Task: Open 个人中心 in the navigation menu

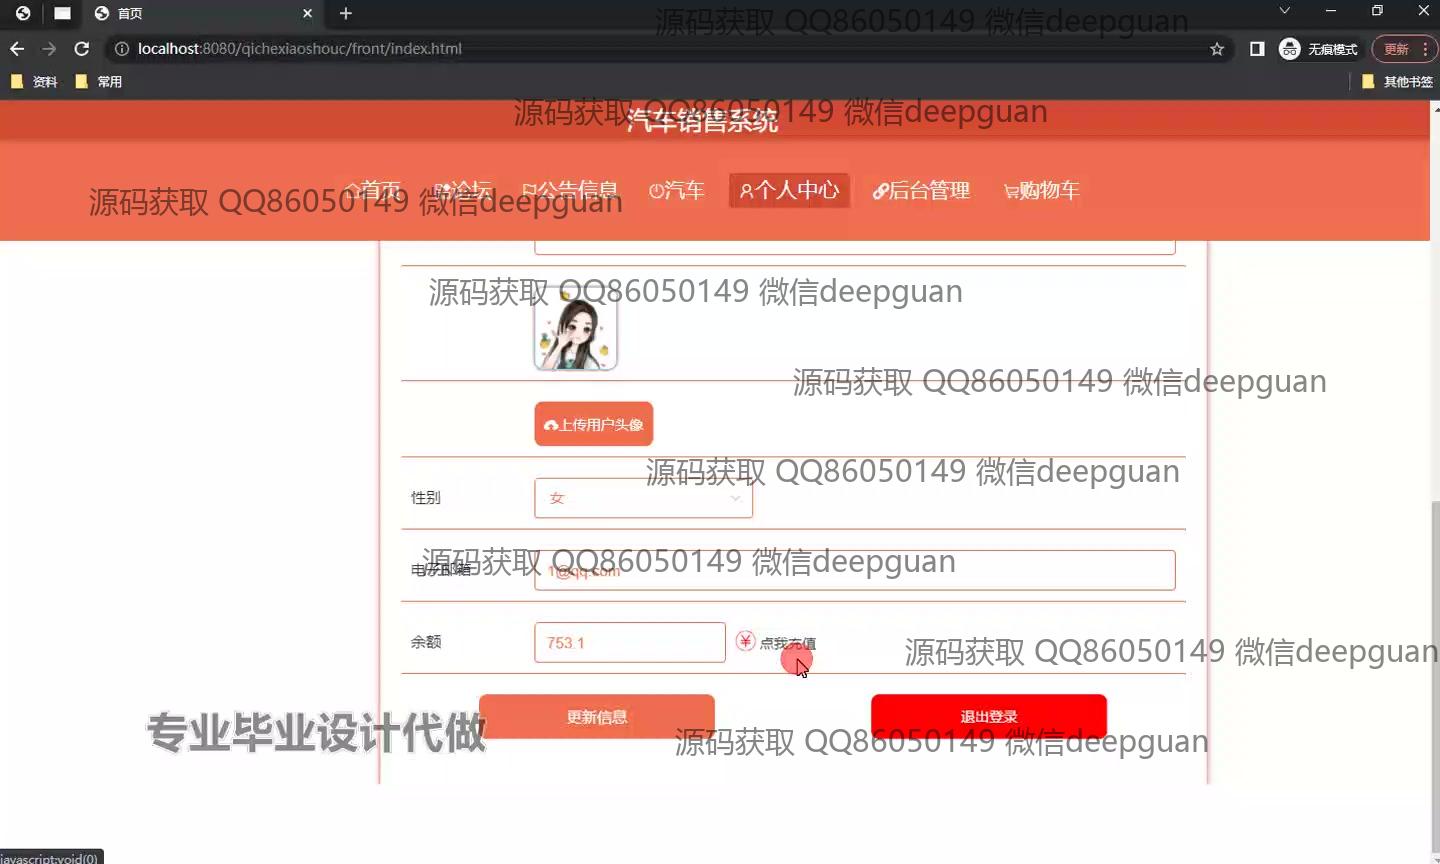Action: tap(789, 190)
